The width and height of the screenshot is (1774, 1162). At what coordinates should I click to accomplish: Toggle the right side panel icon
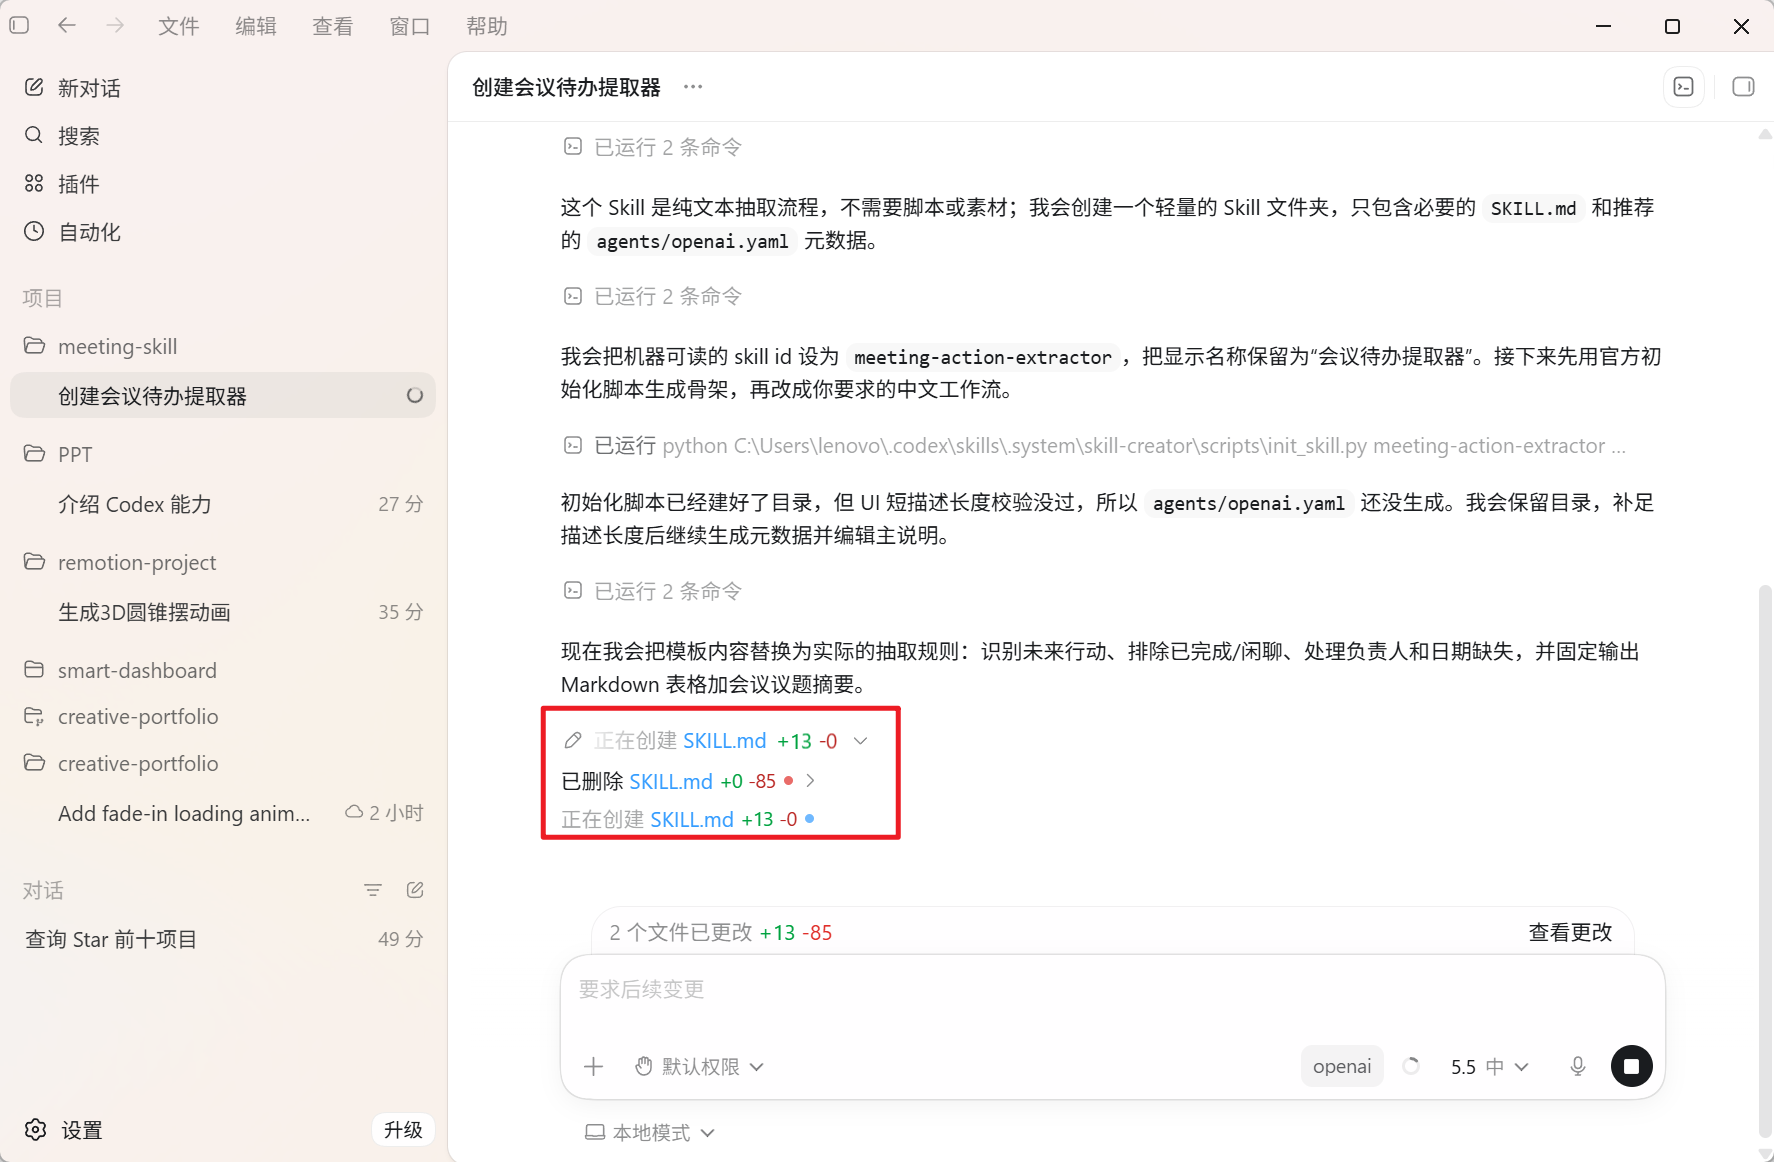(x=1743, y=87)
